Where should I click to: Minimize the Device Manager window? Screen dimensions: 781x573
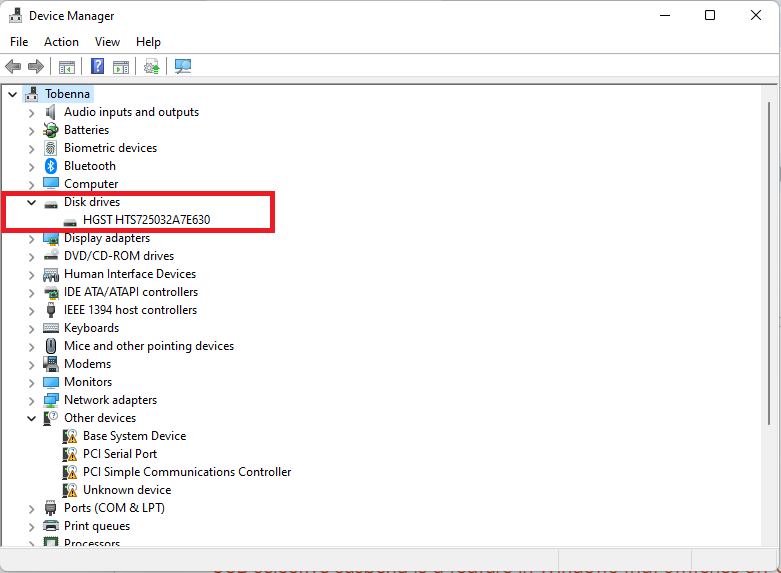coord(664,15)
